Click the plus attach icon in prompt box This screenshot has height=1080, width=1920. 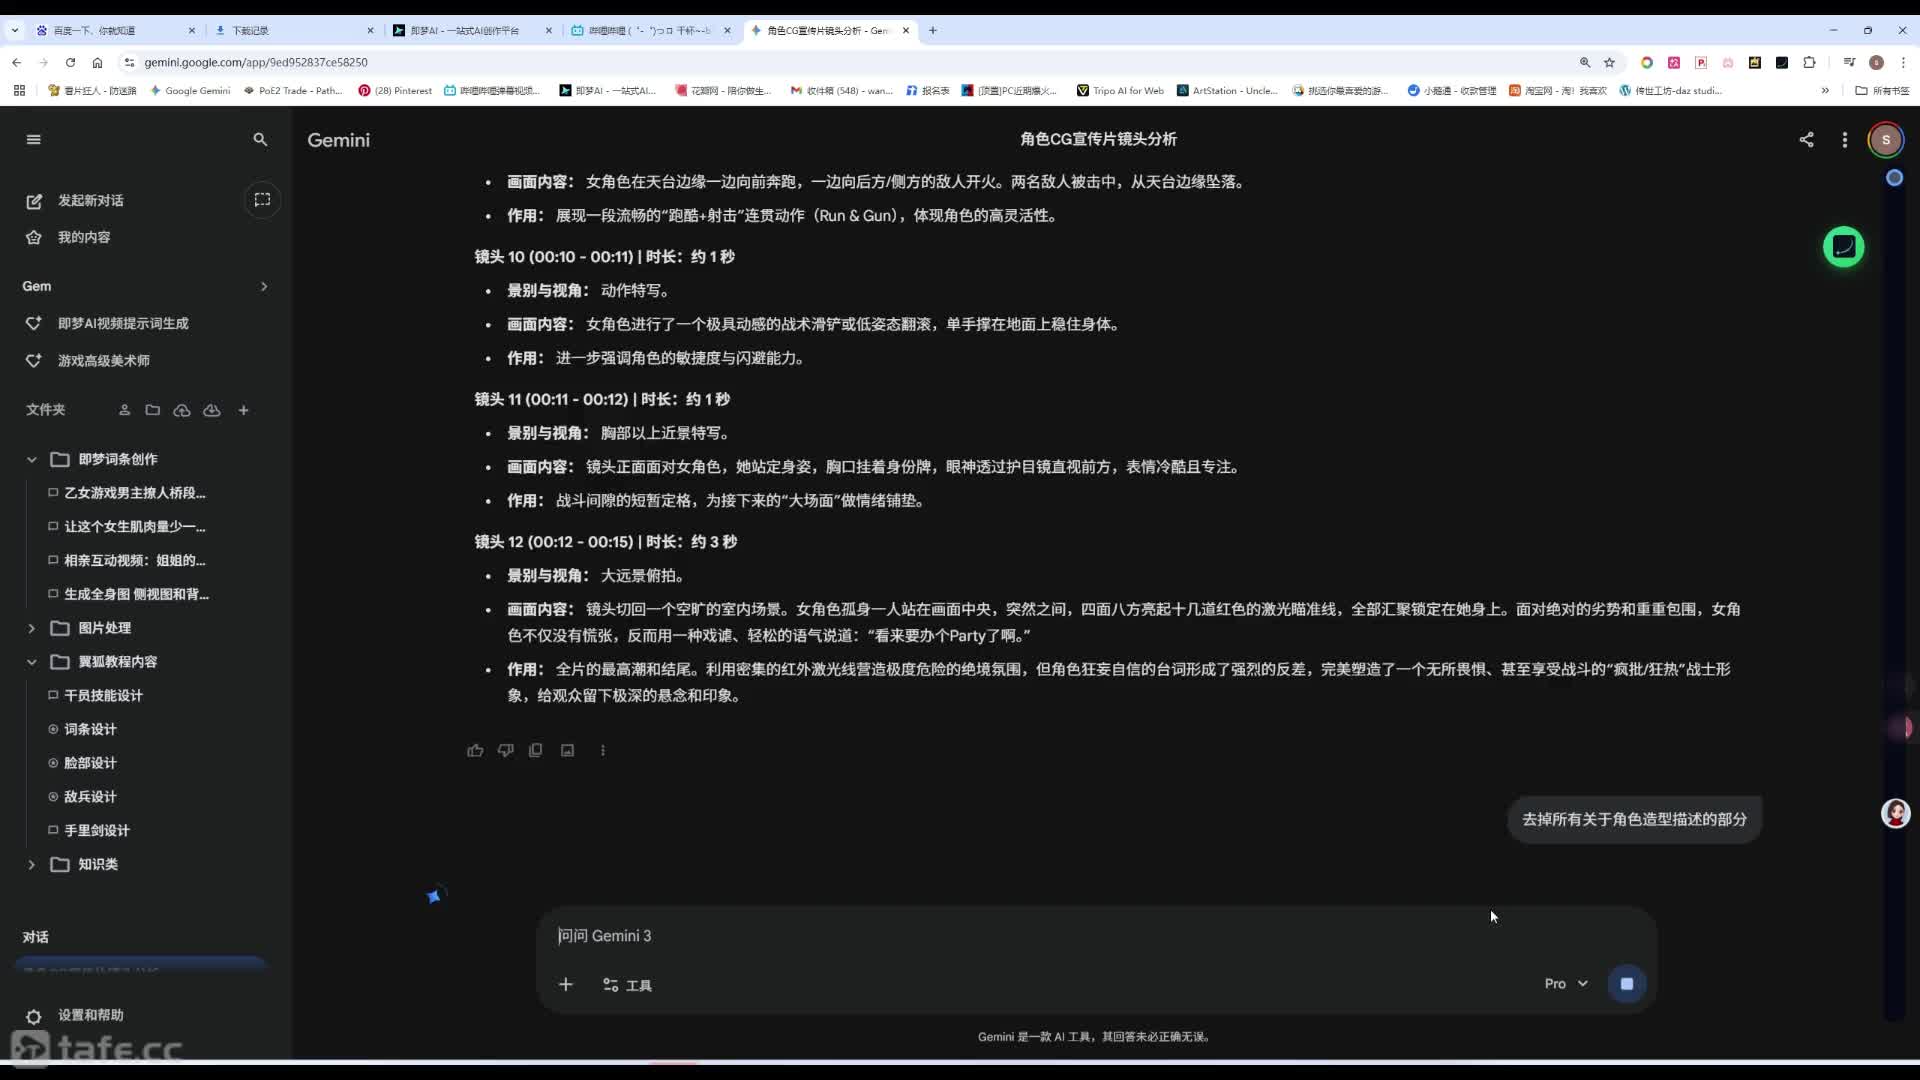point(565,985)
